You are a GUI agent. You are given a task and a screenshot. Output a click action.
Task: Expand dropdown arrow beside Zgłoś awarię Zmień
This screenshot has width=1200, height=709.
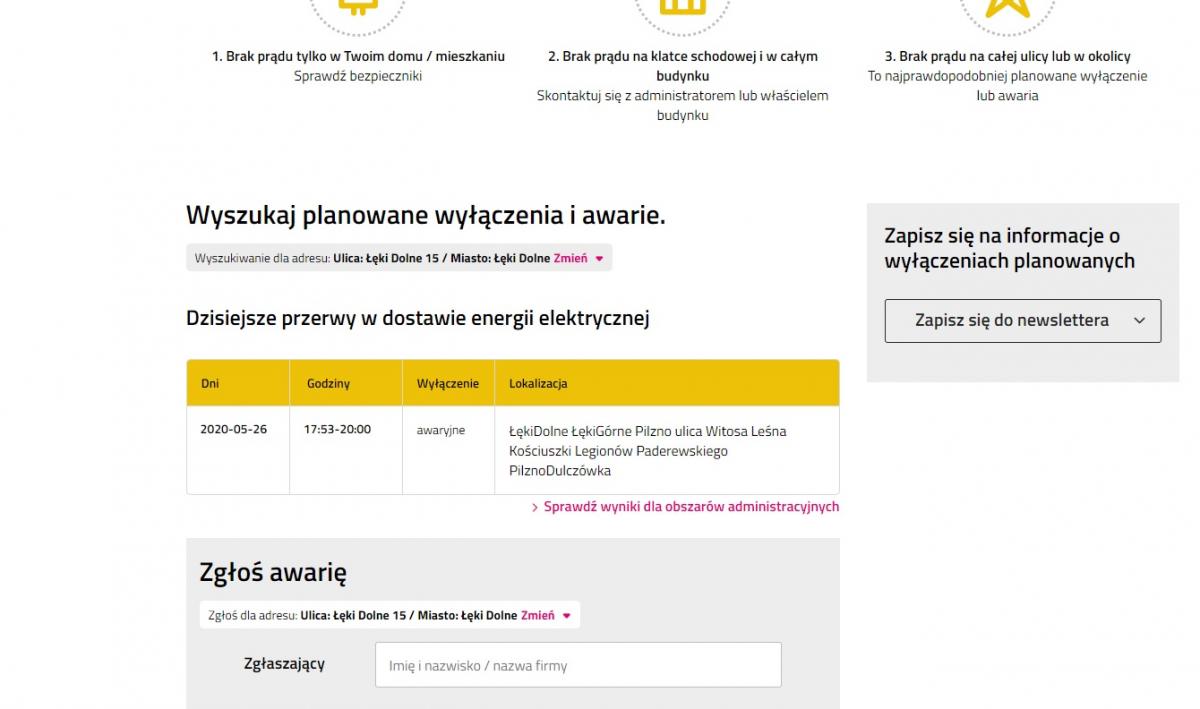pos(567,616)
